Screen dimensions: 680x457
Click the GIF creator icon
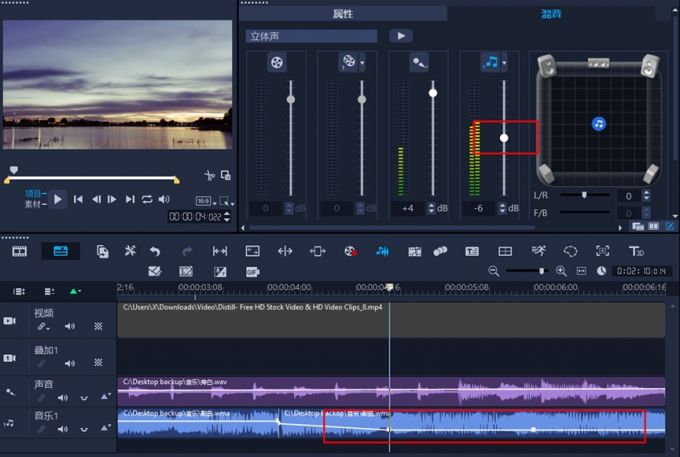(252, 272)
